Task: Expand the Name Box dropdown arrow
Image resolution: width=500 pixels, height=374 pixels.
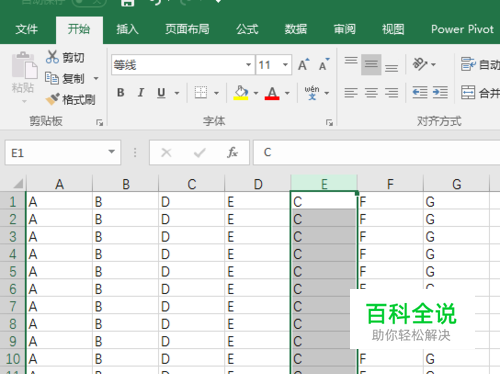Action: pos(112,152)
